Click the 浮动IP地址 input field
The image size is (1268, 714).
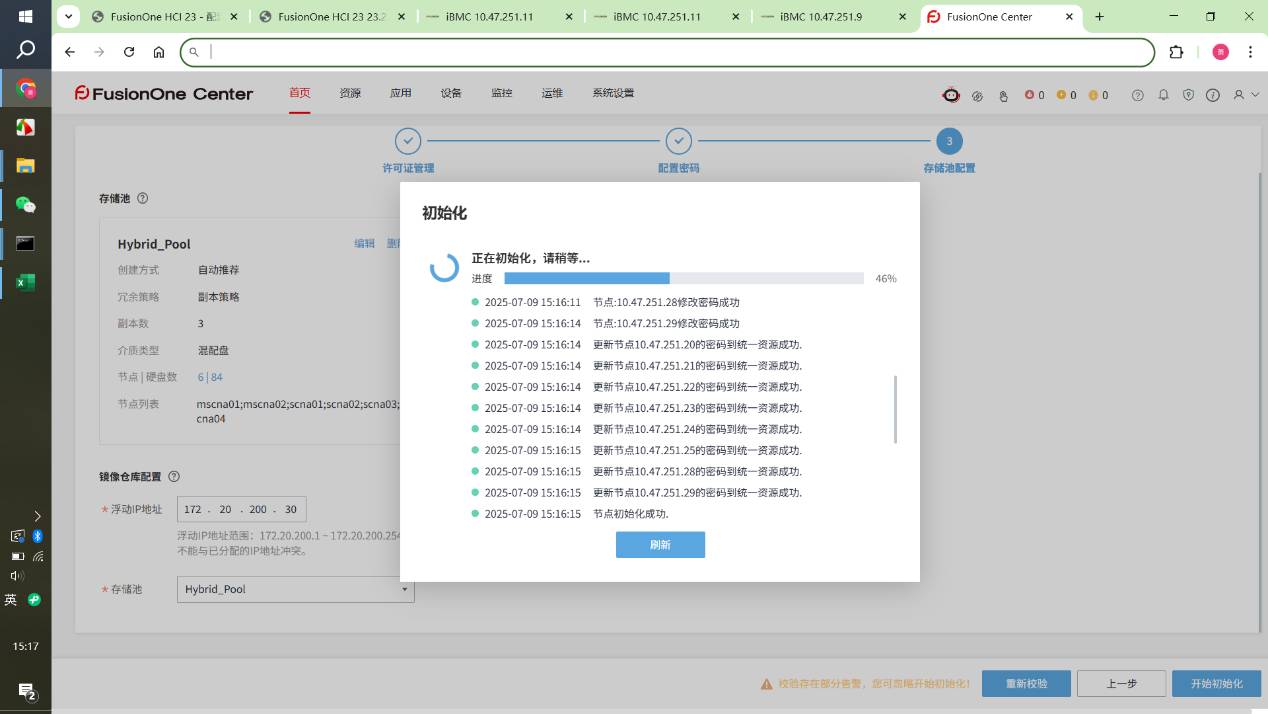click(242, 510)
